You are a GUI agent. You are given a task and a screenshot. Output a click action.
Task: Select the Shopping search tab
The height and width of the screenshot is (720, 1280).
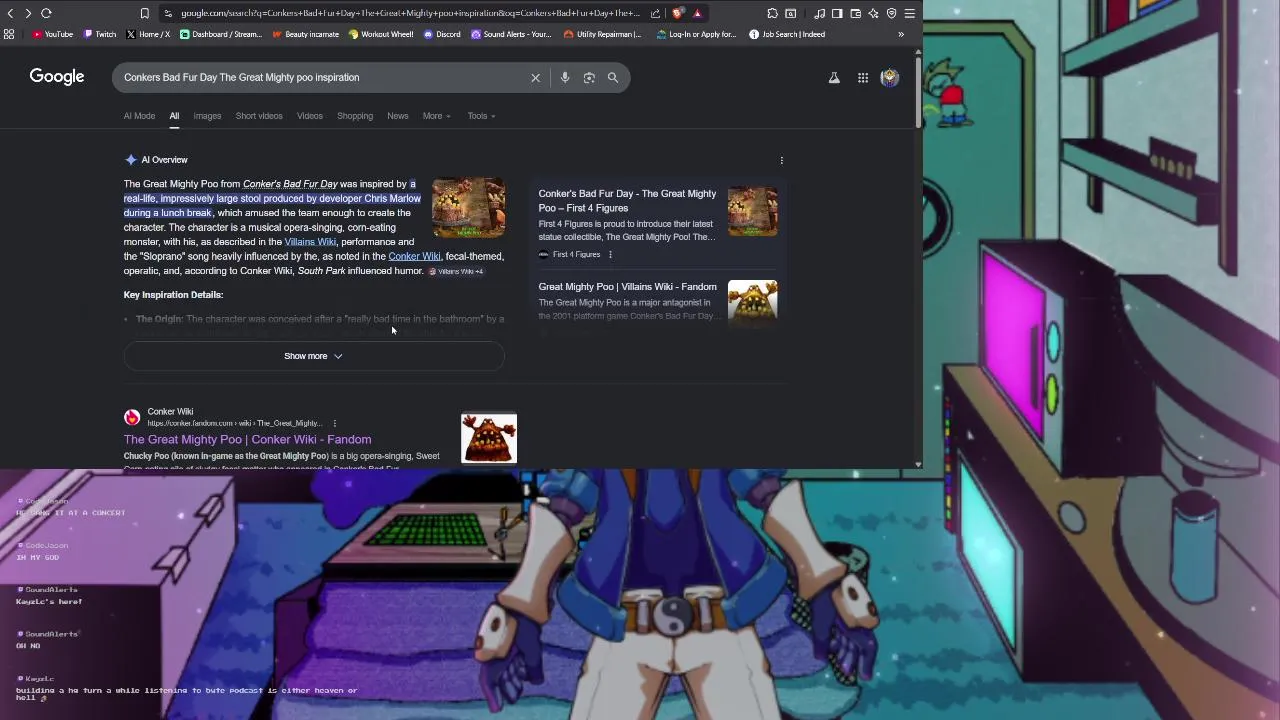tap(355, 116)
